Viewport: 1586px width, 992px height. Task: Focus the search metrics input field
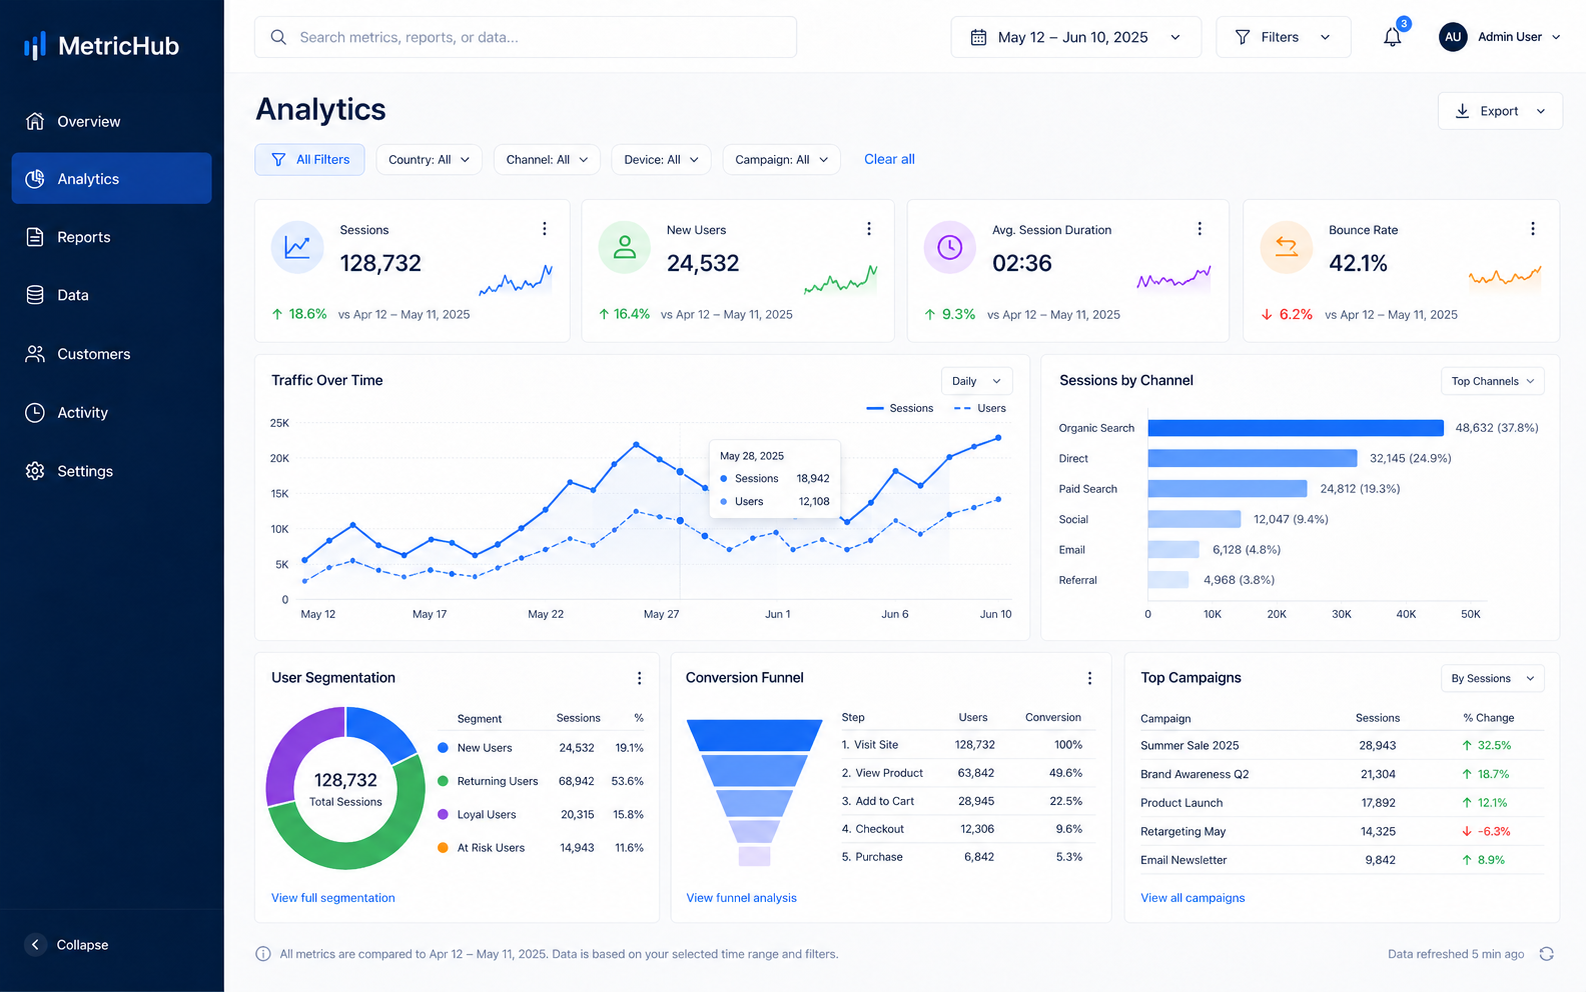tap(526, 37)
